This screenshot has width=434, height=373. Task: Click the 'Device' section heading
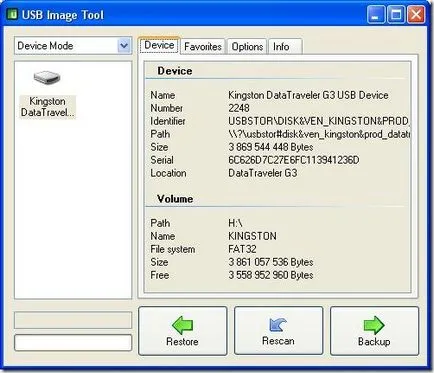175,71
